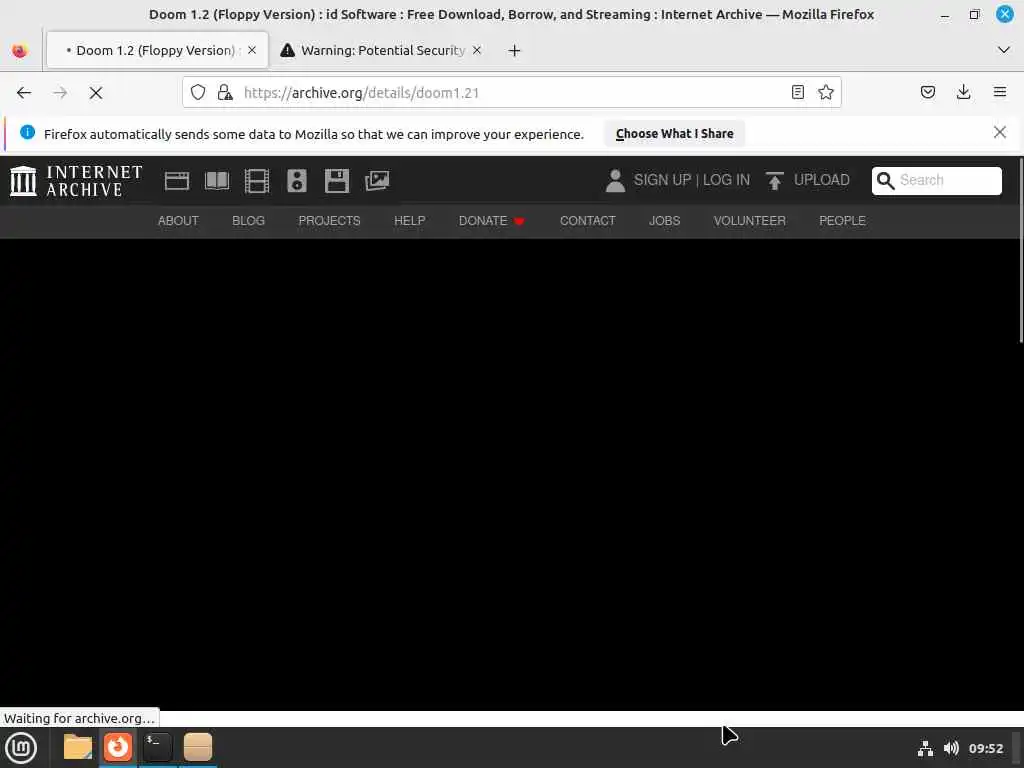Open the tracking protection shield icon
The height and width of the screenshot is (768, 1024).
tap(198, 92)
